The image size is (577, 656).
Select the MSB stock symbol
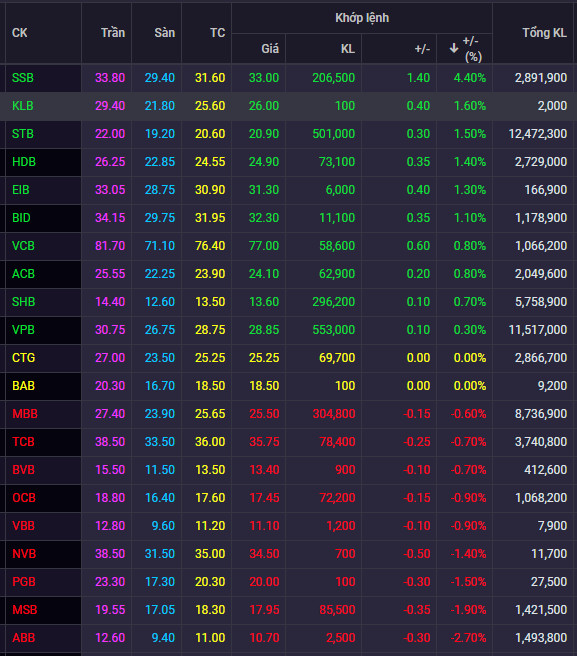(25, 610)
